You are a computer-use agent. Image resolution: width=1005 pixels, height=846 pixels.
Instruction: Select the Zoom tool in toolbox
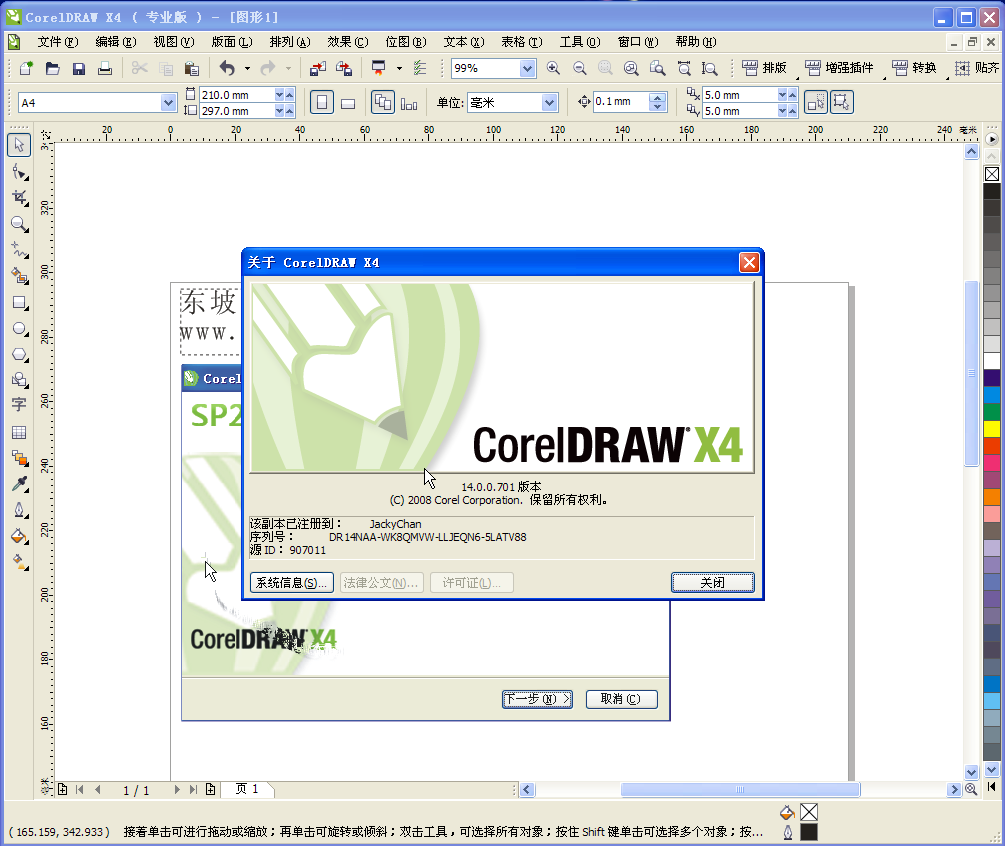point(19,224)
